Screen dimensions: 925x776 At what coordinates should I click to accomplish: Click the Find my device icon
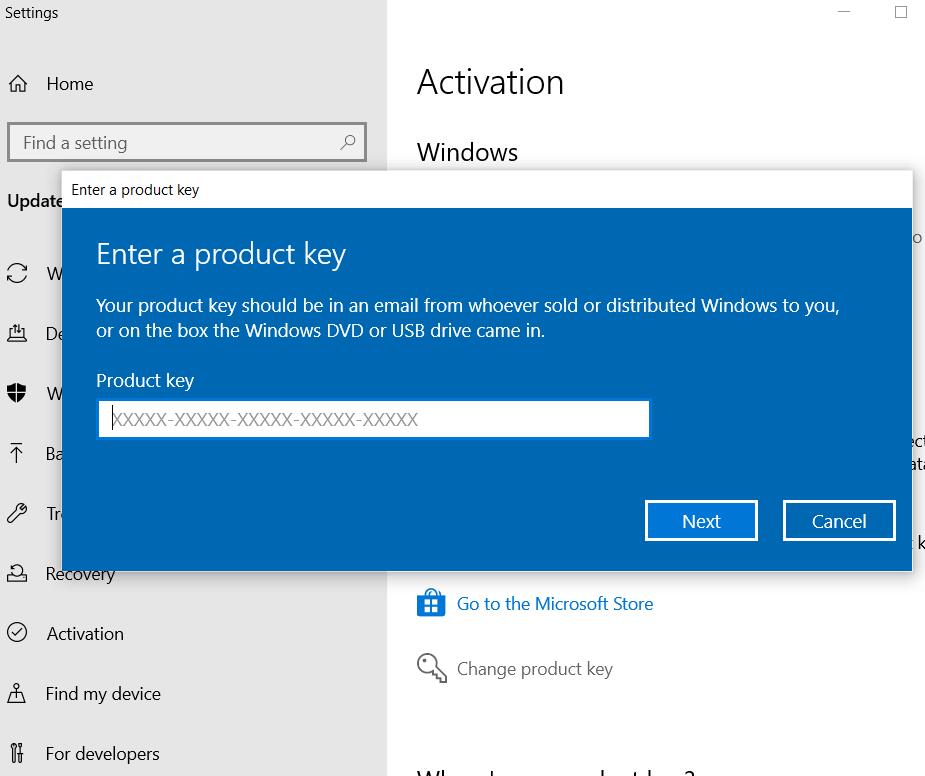coord(17,693)
